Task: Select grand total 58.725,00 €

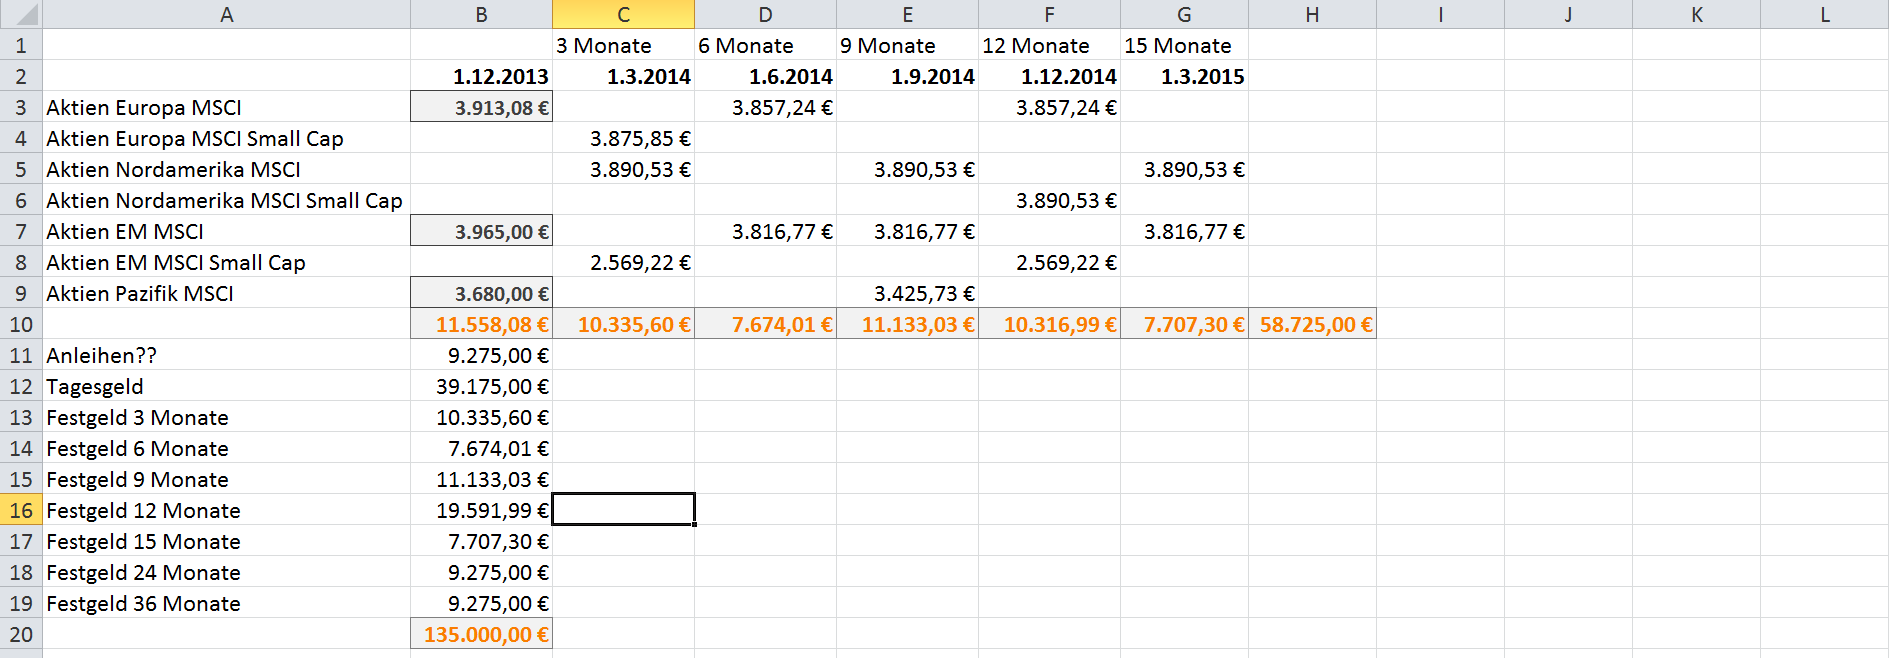Action: coord(1312,324)
